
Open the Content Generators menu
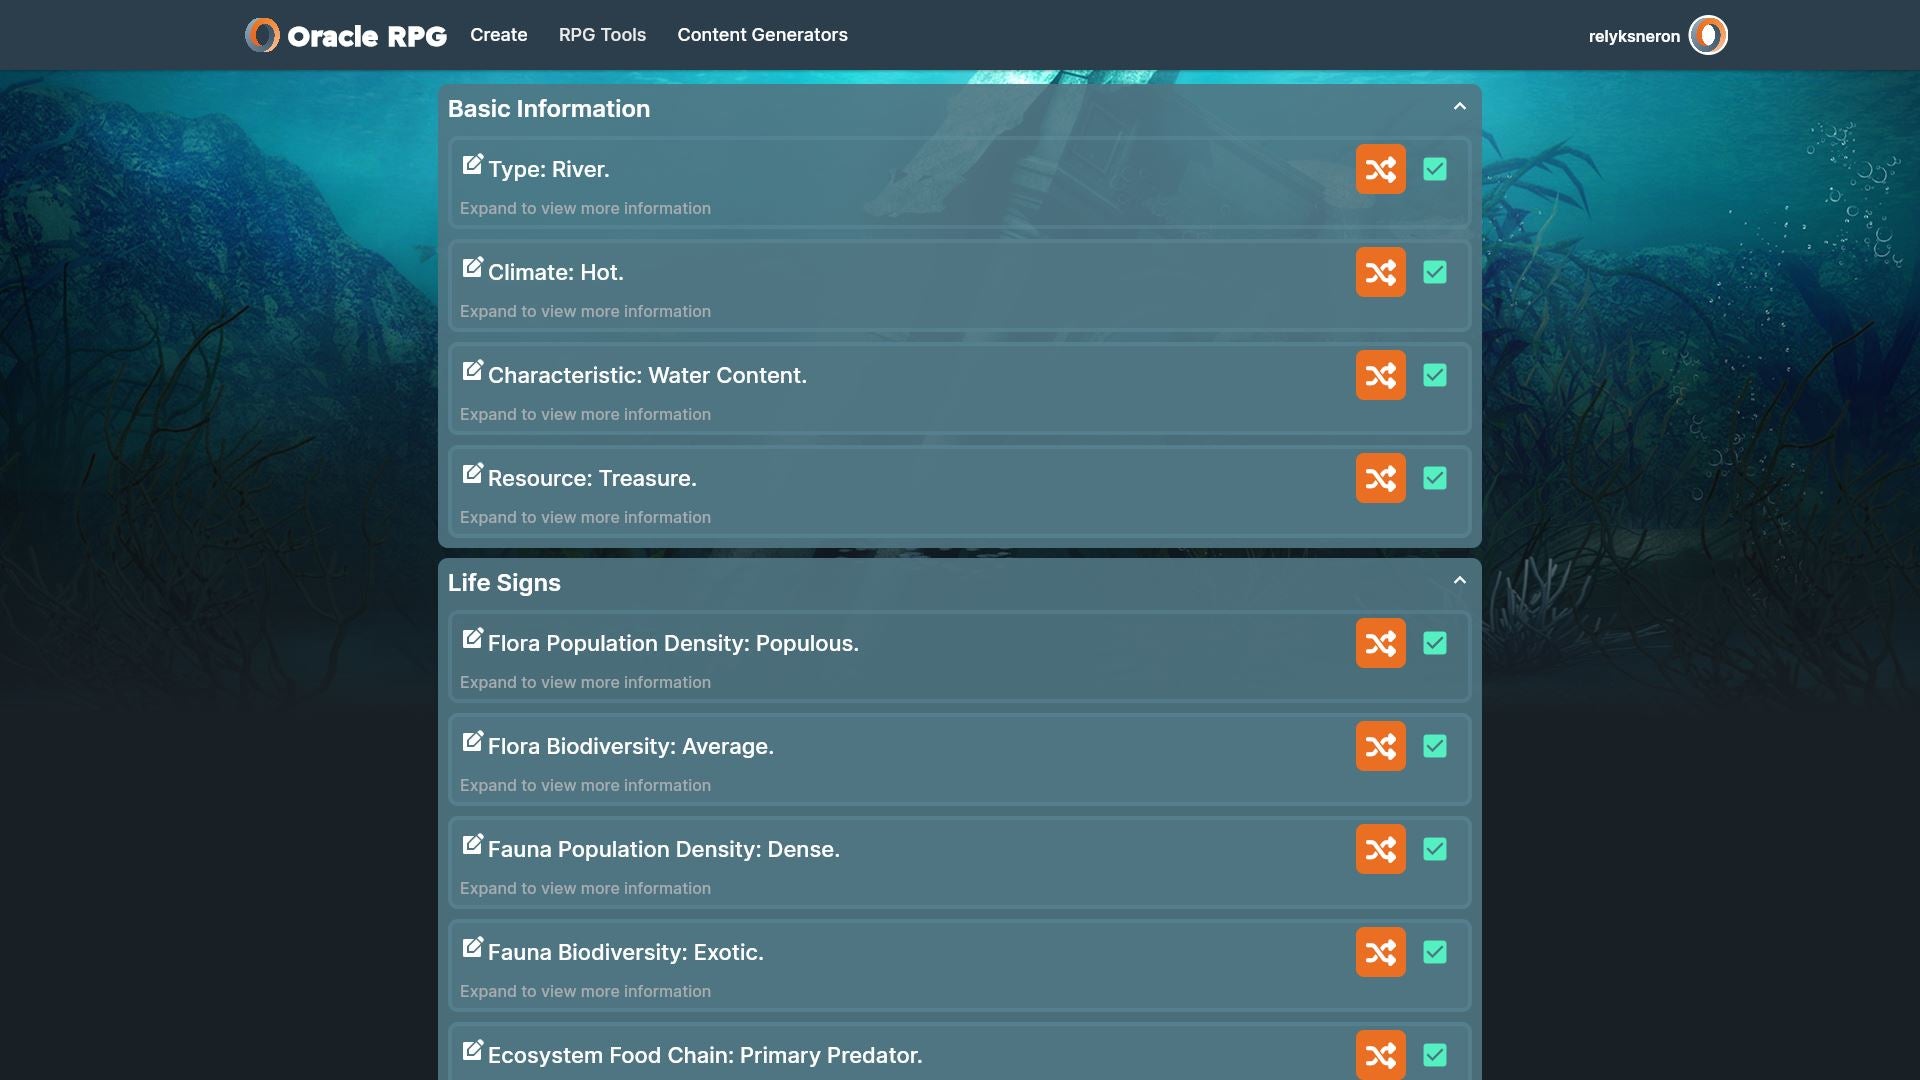click(762, 35)
